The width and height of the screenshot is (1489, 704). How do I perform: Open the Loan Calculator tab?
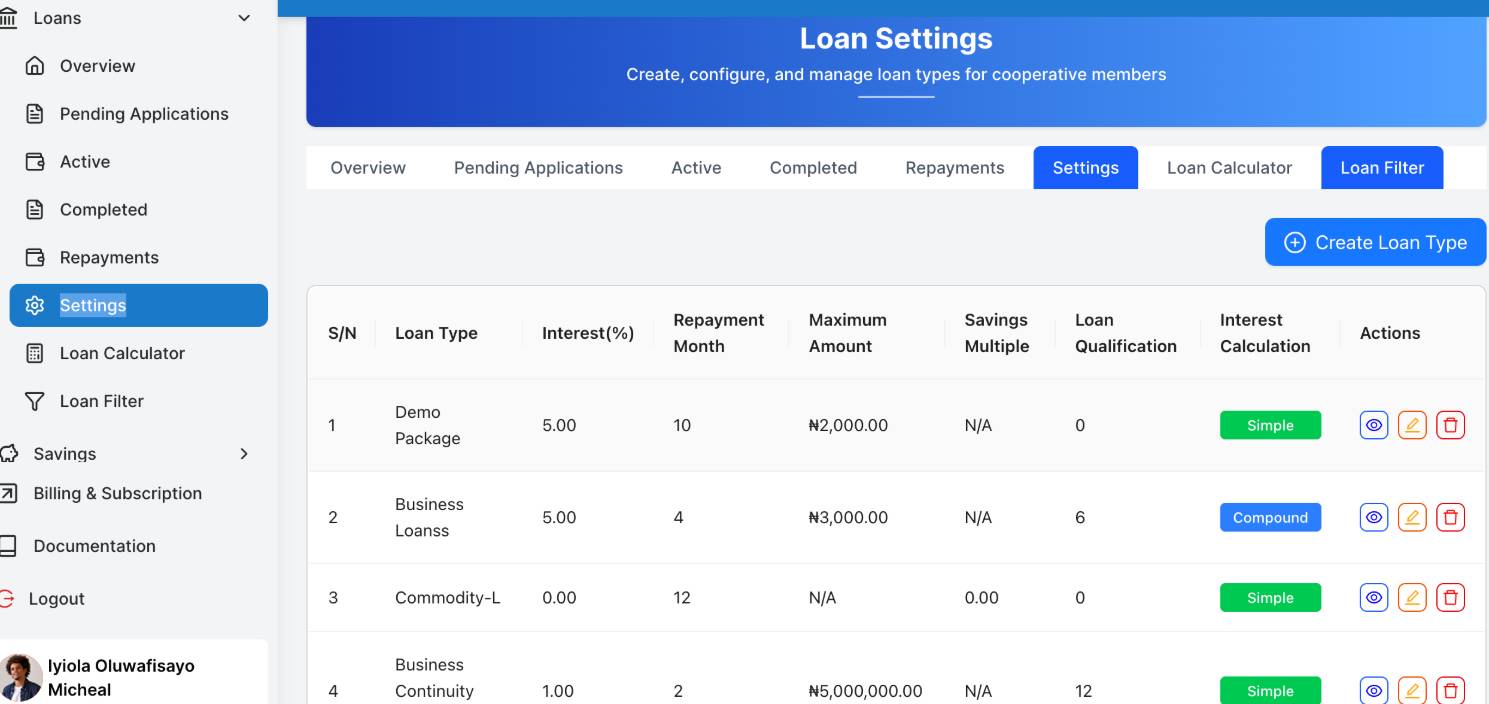coord(1229,168)
